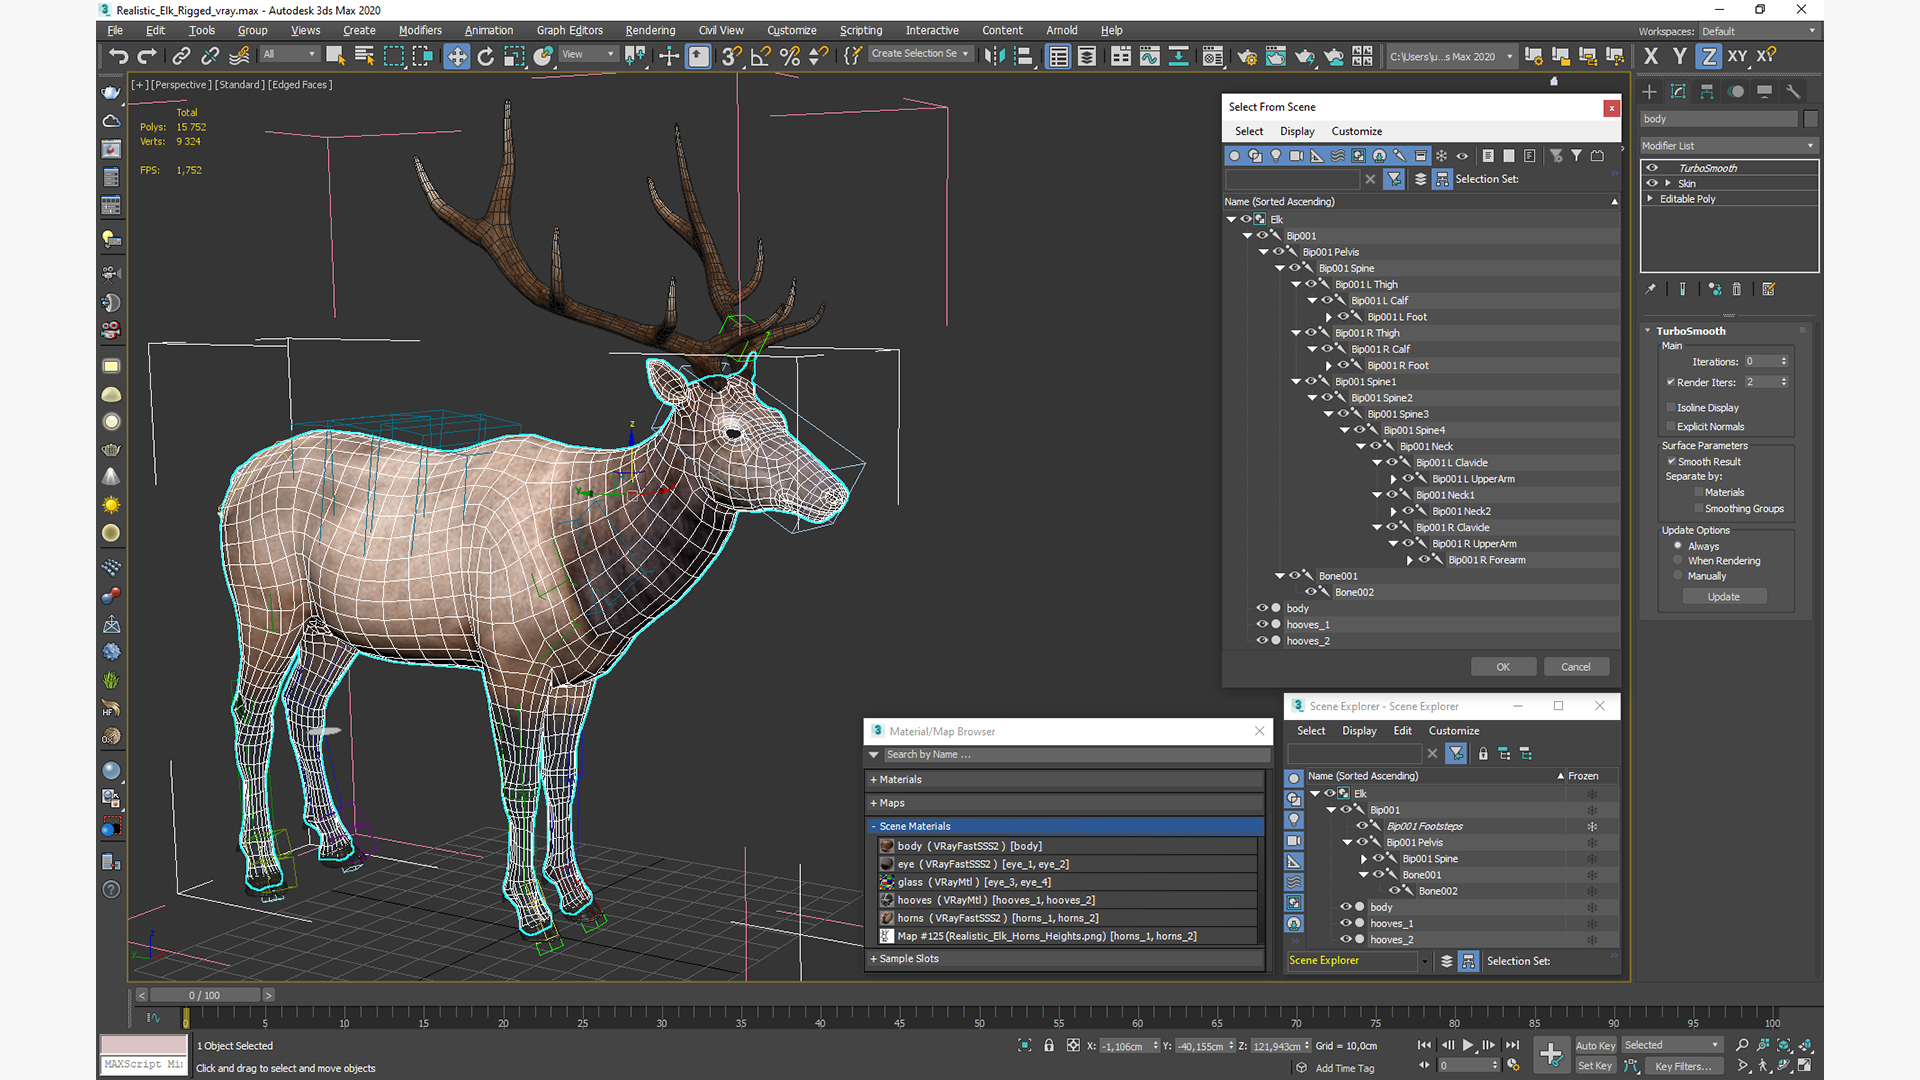Restrict transform to XY plane
The height and width of the screenshot is (1080, 1920).
click(1738, 56)
